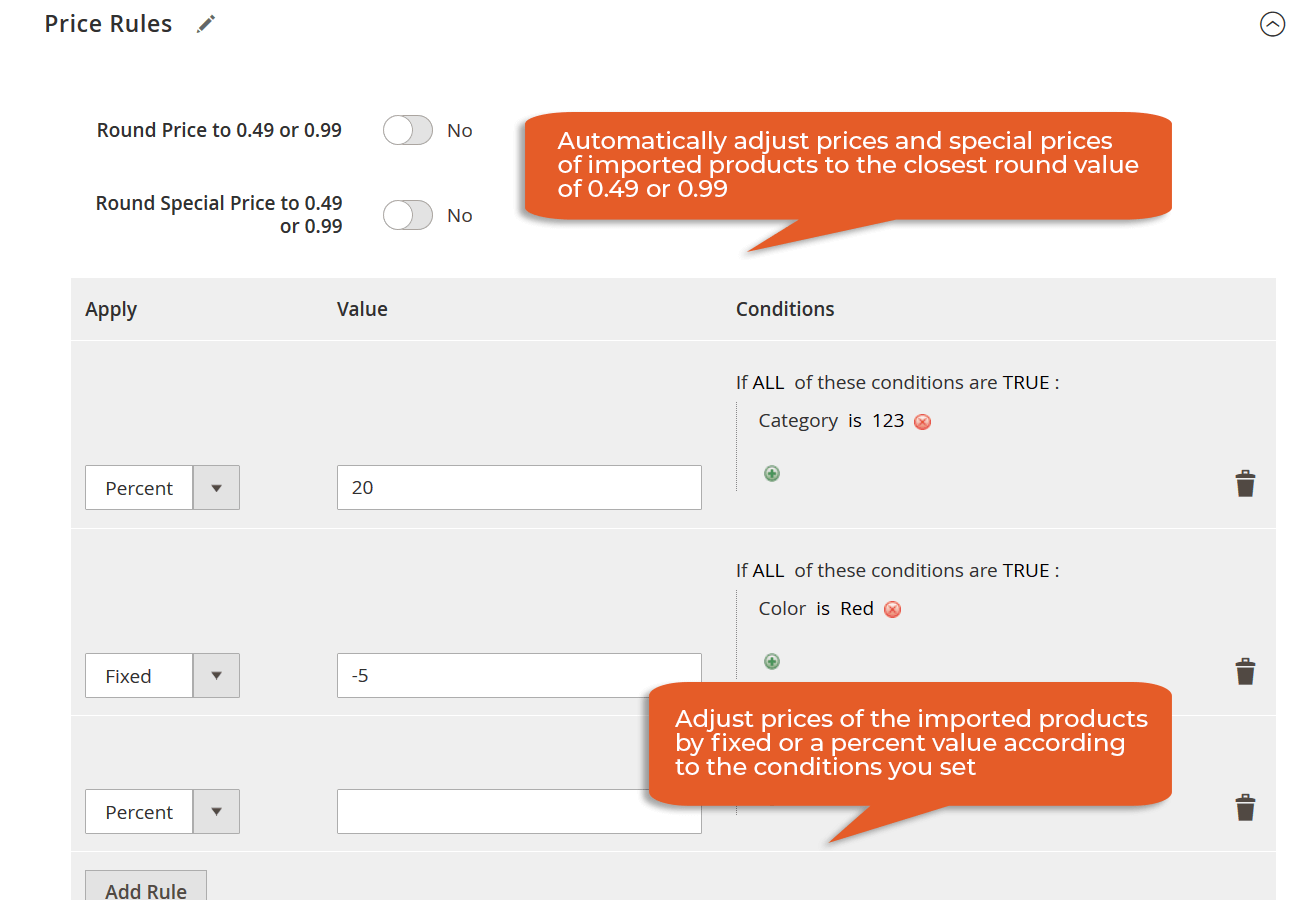Delete the first price rule with trash icon

[x=1245, y=484]
